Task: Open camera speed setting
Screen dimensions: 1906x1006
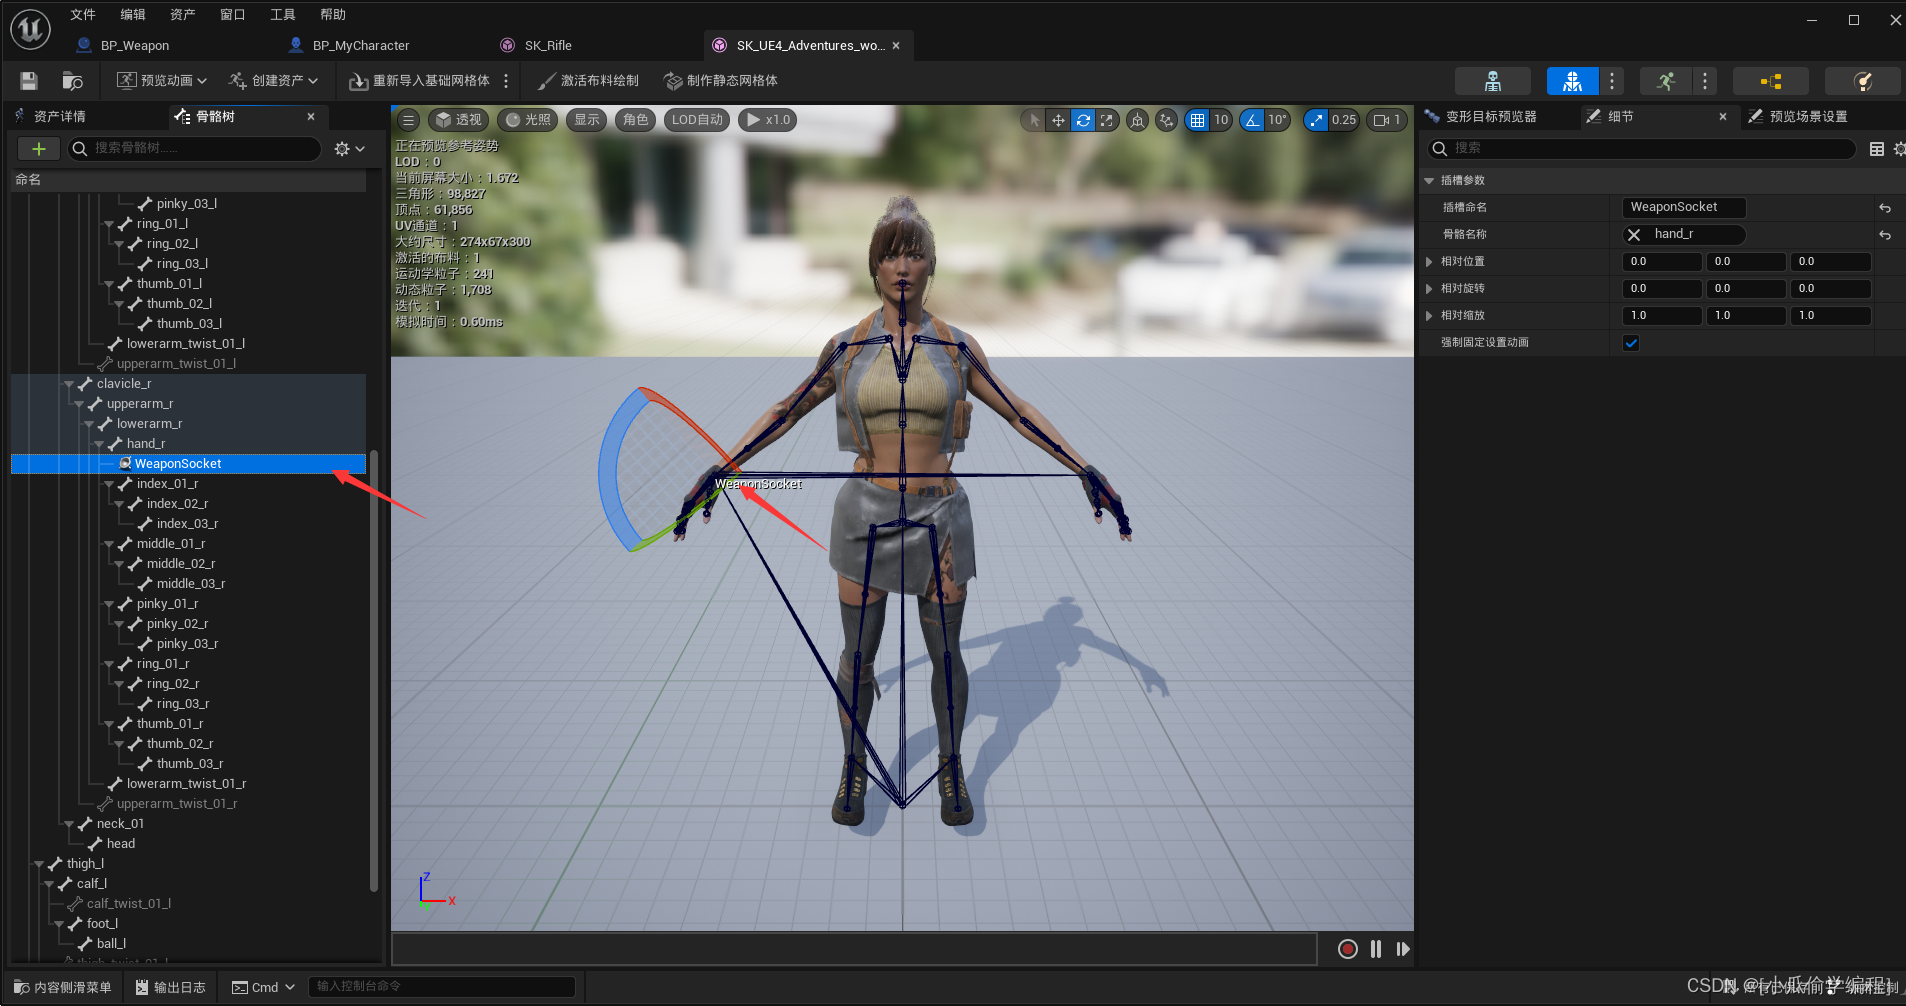Action: tap(1387, 120)
